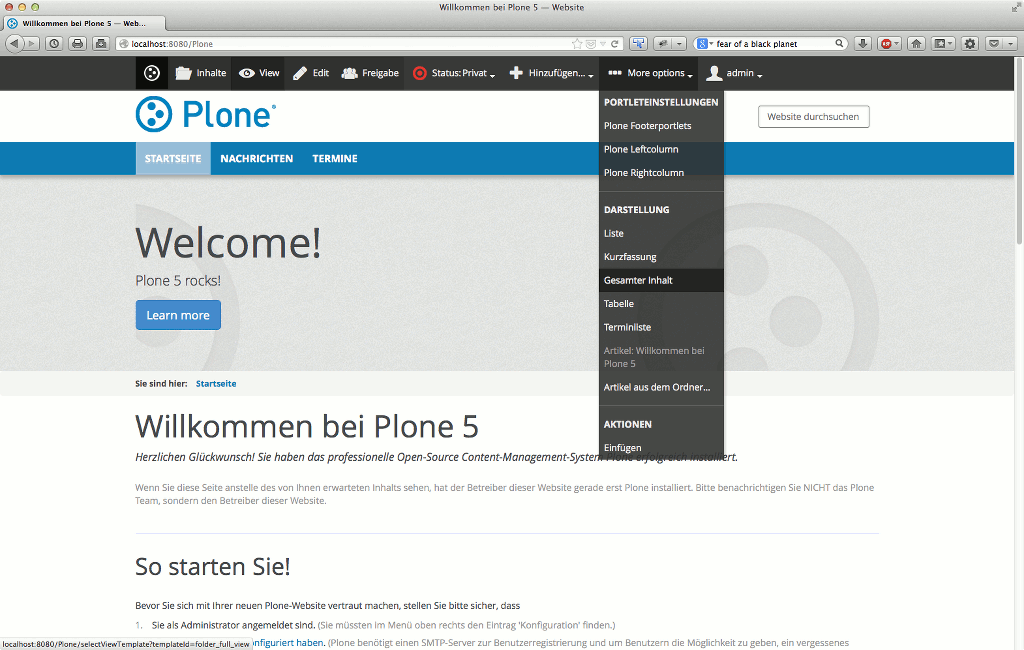The image size is (1024, 650).
Task: Choose Einfügen under Aktionen
Action: [x=661, y=447]
